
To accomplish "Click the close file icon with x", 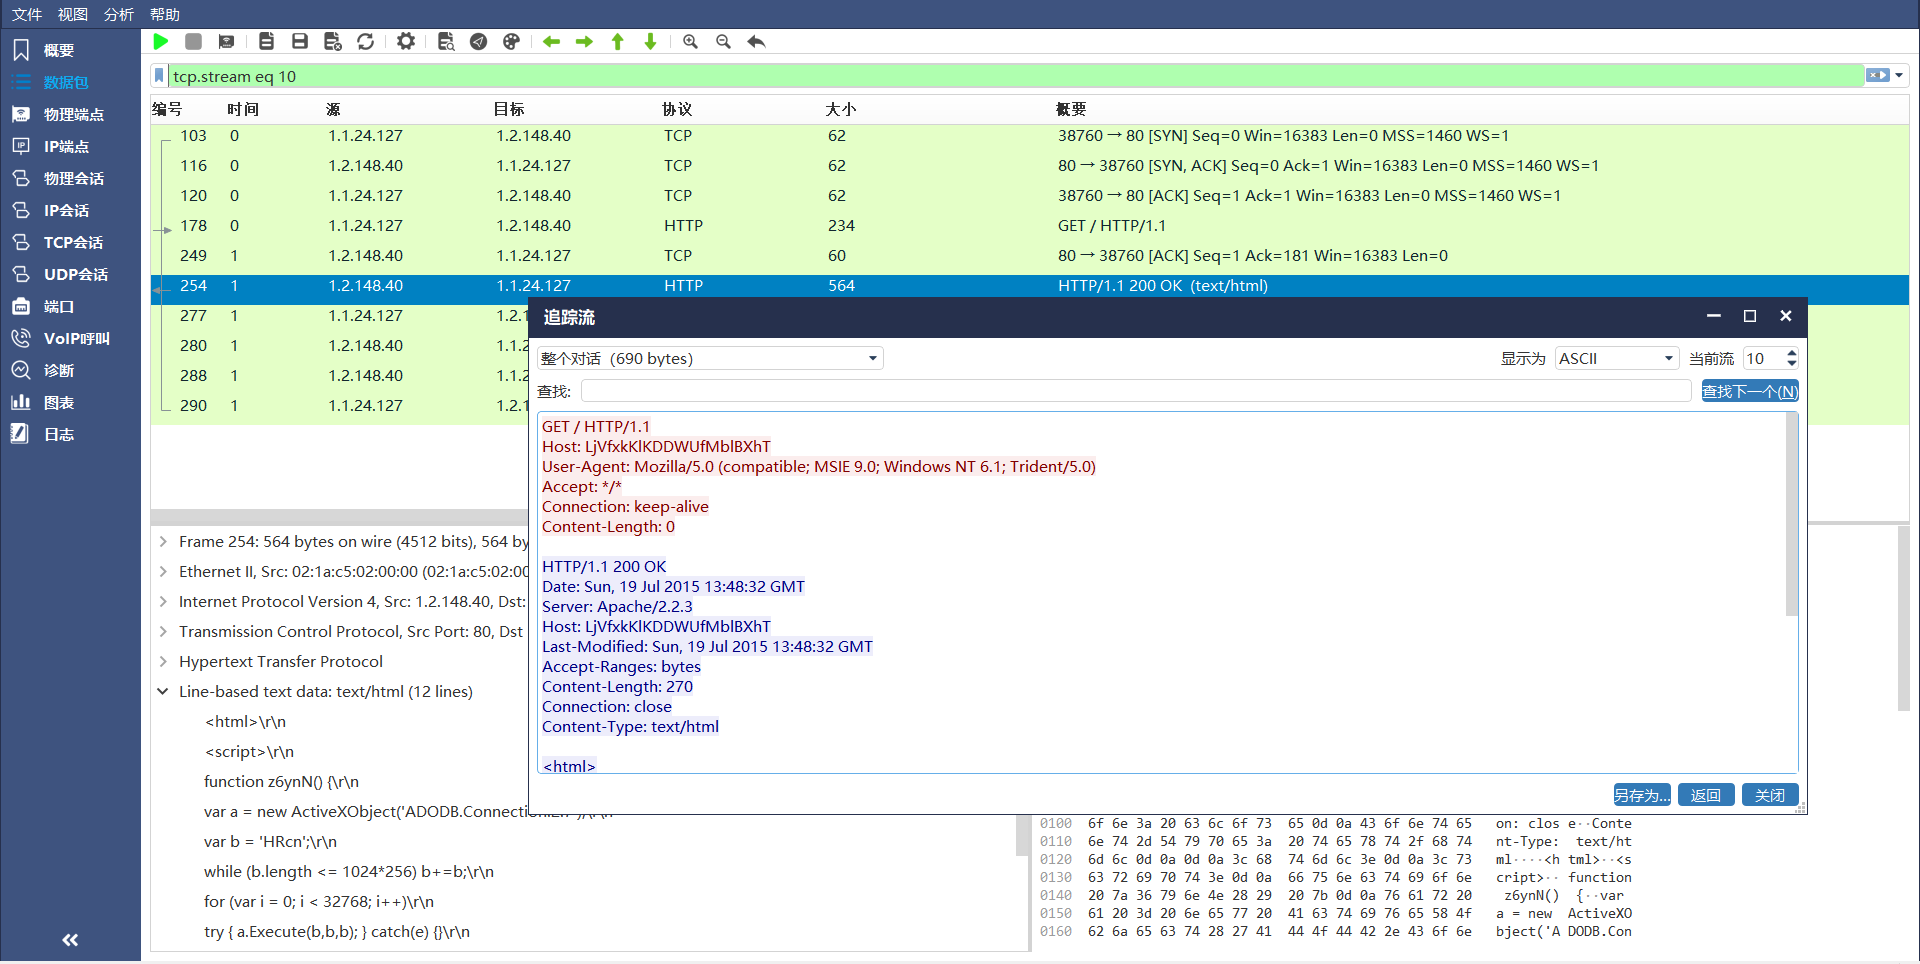I will coord(333,41).
